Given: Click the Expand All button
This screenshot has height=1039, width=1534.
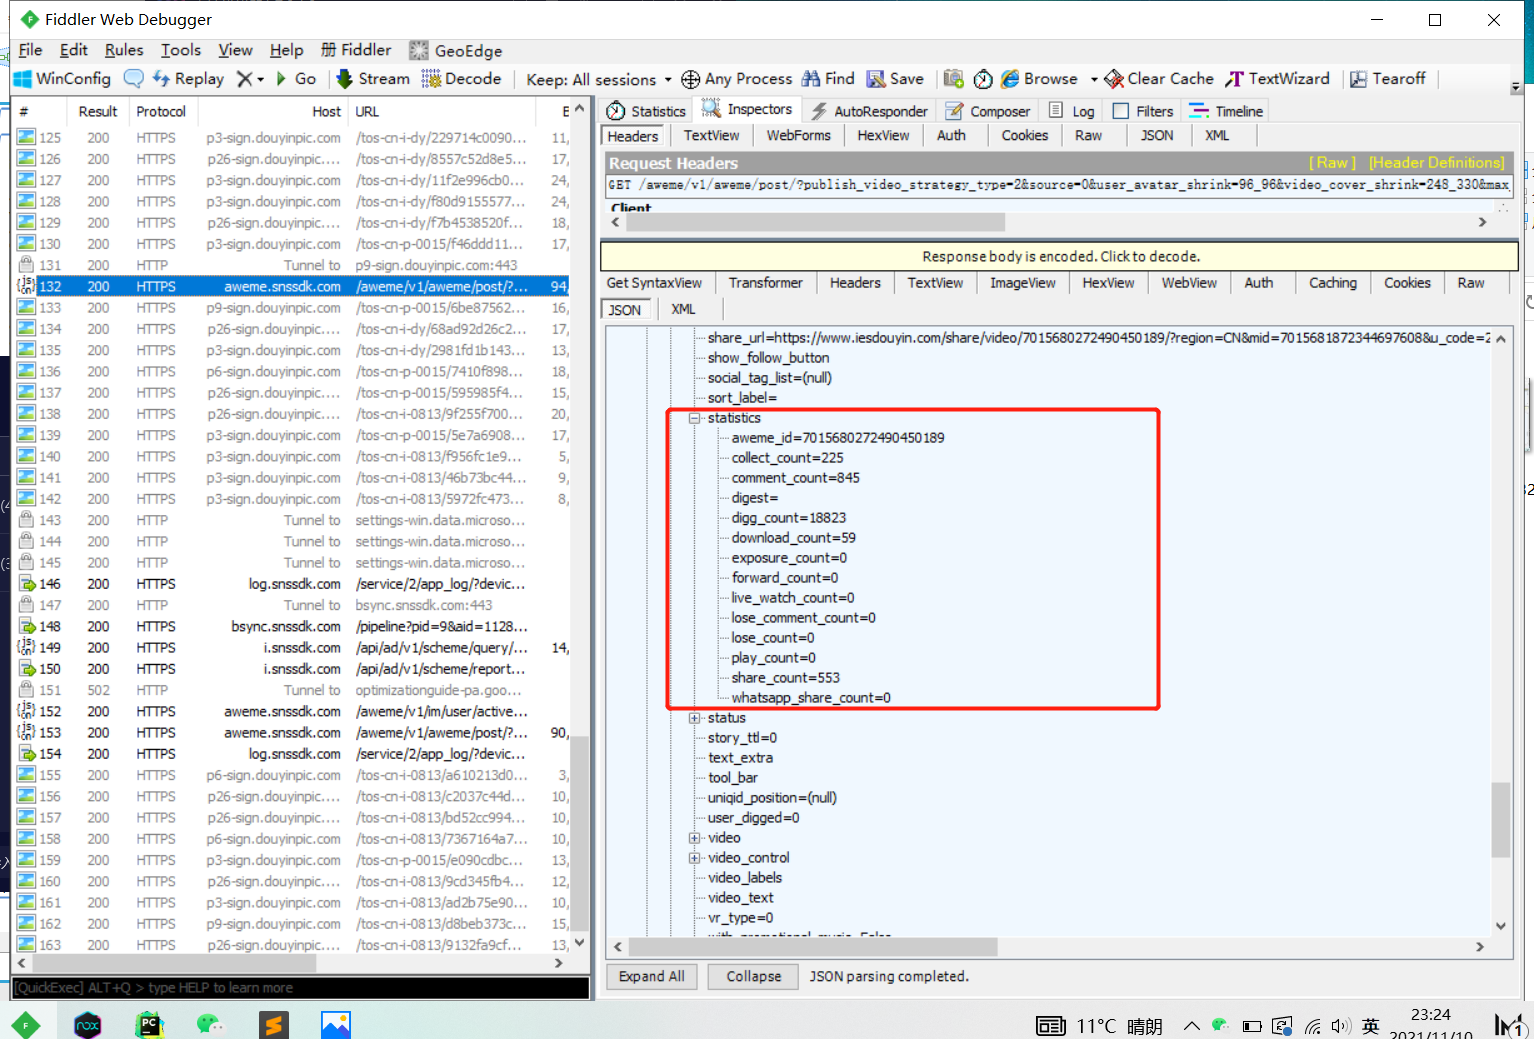Looking at the screenshot, I should [x=652, y=976].
